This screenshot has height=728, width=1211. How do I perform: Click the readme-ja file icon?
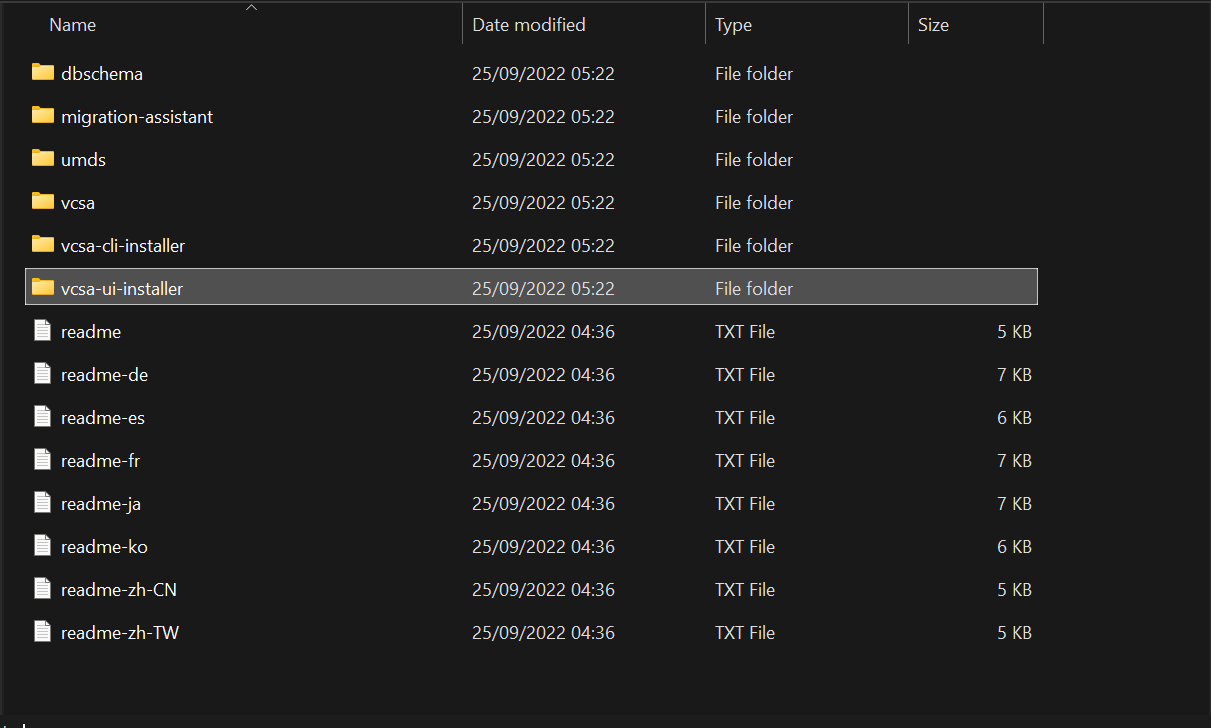pyautogui.click(x=42, y=502)
